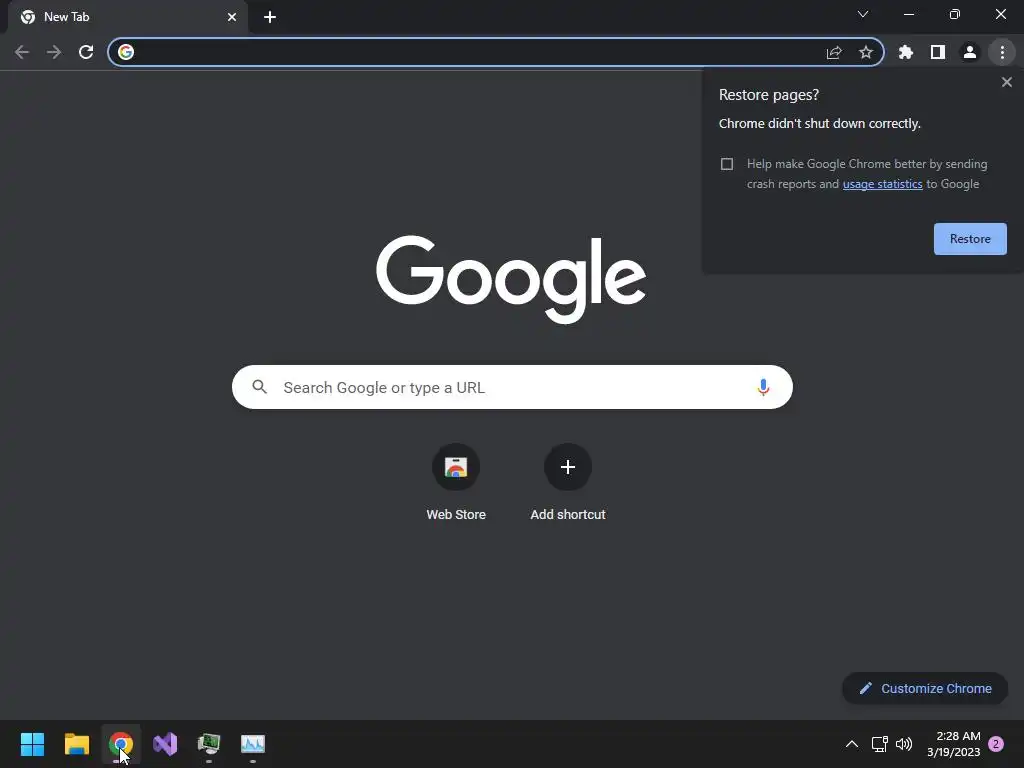Viewport: 1024px width, 768px height.
Task: Open the green monitor app in taskbar
Action: [x=209, y=744]
